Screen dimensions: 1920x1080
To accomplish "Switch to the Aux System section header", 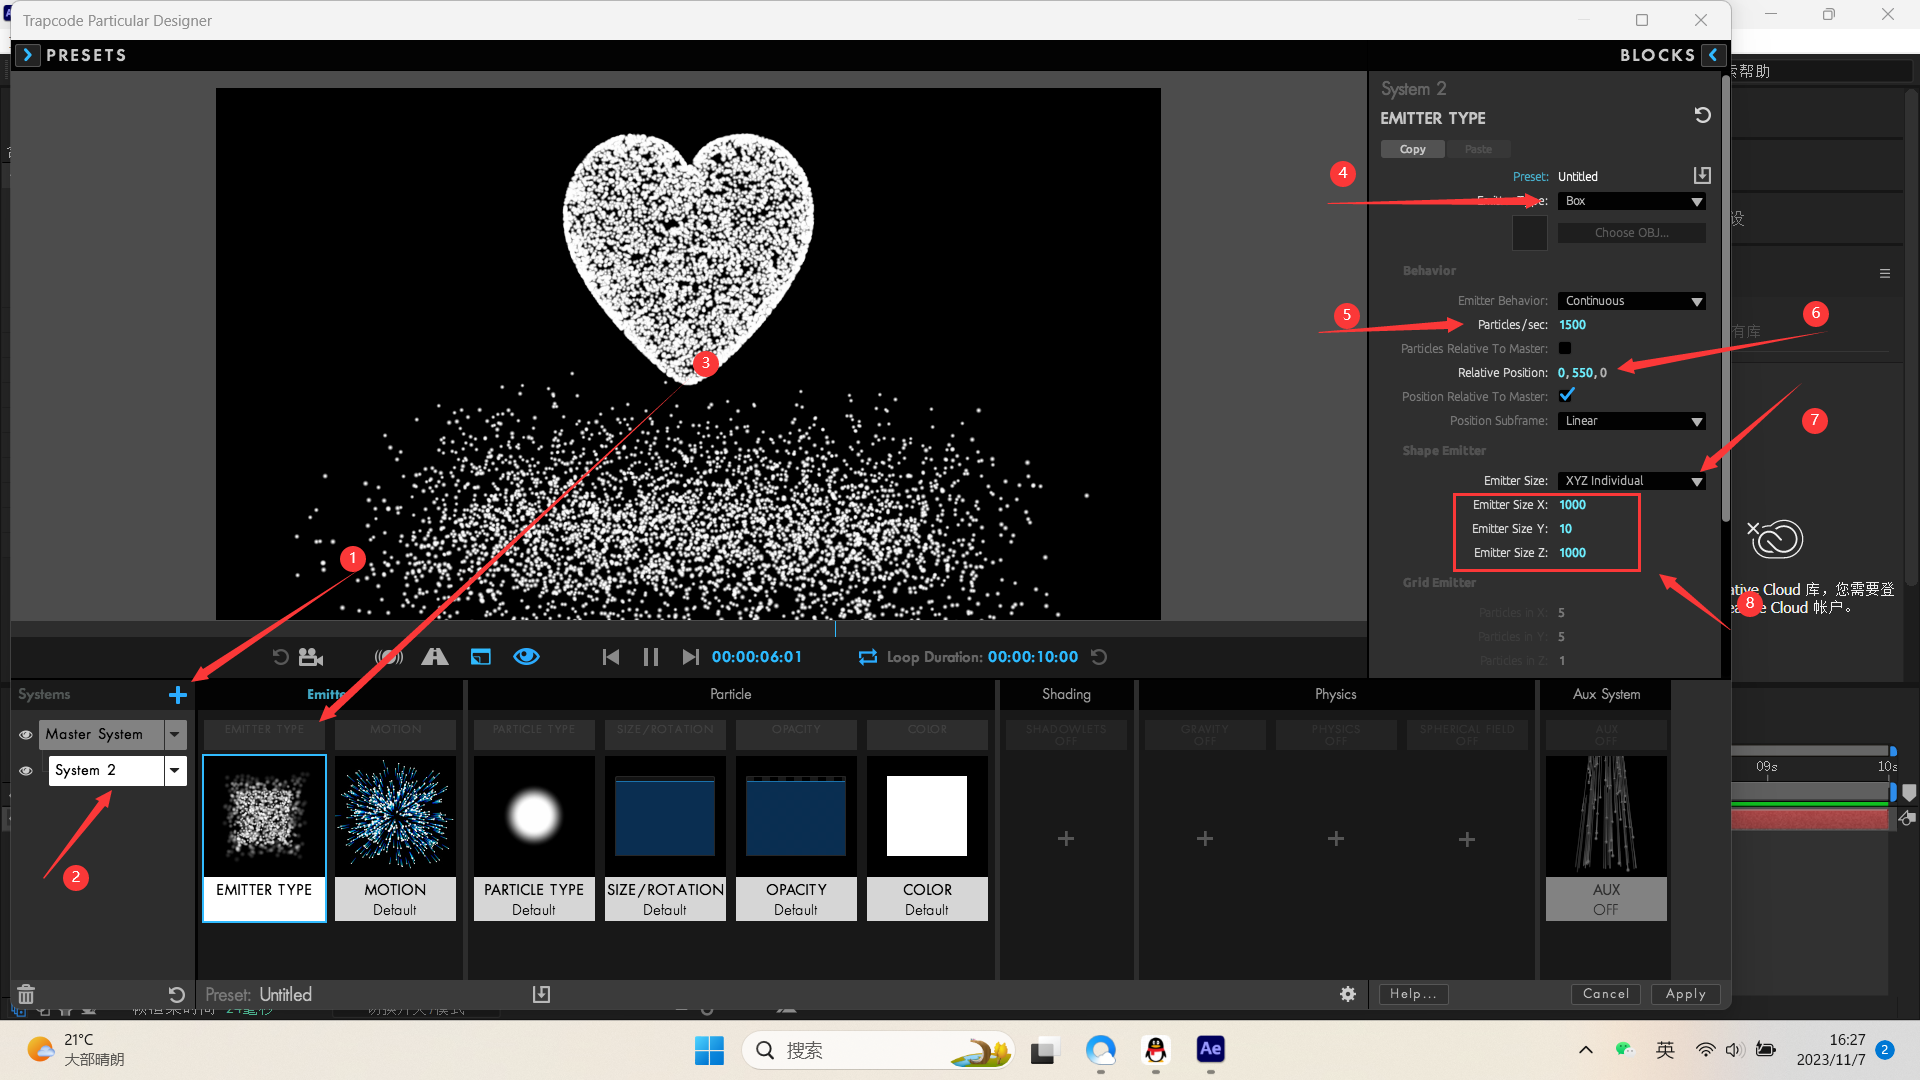I will 1606,694.
